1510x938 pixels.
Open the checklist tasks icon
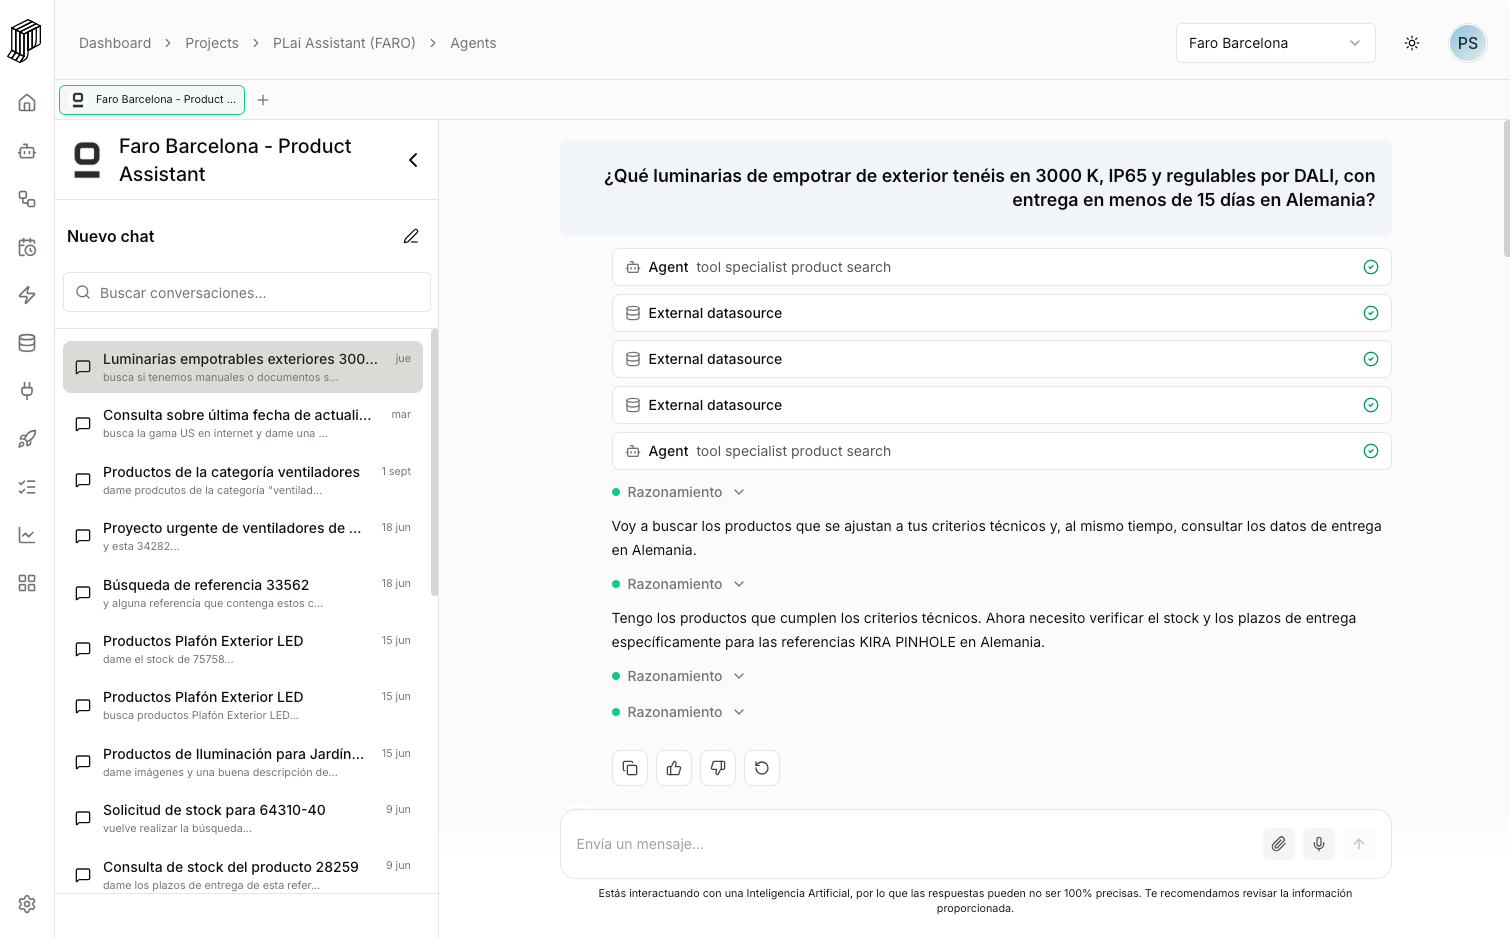[x=27, y=487]
